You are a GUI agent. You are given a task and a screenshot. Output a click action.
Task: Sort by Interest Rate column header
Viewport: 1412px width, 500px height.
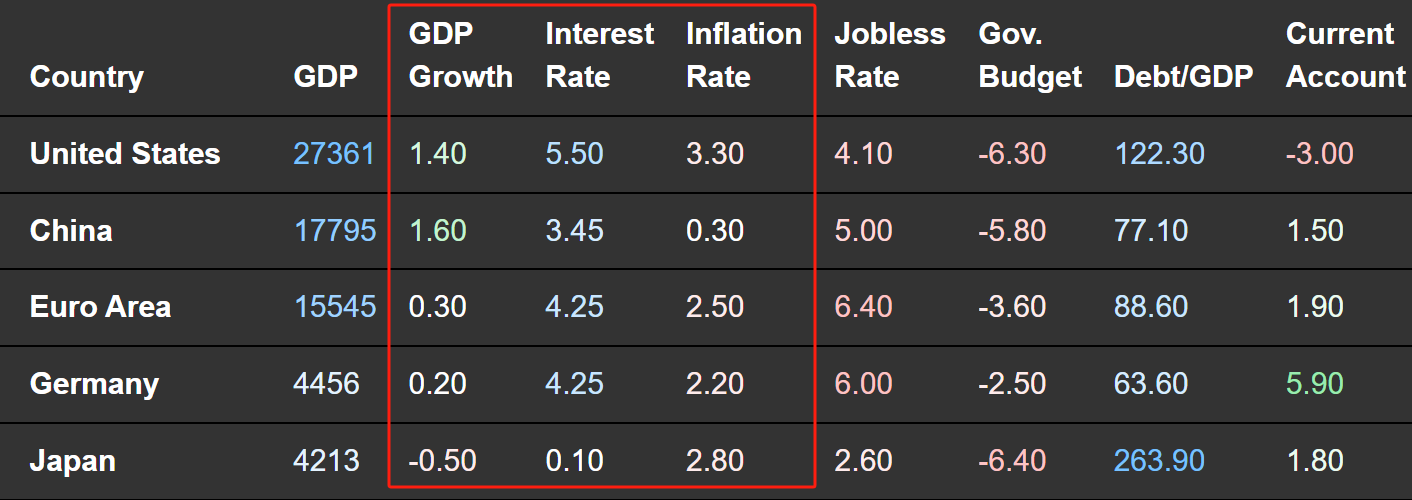click(600, 55)
